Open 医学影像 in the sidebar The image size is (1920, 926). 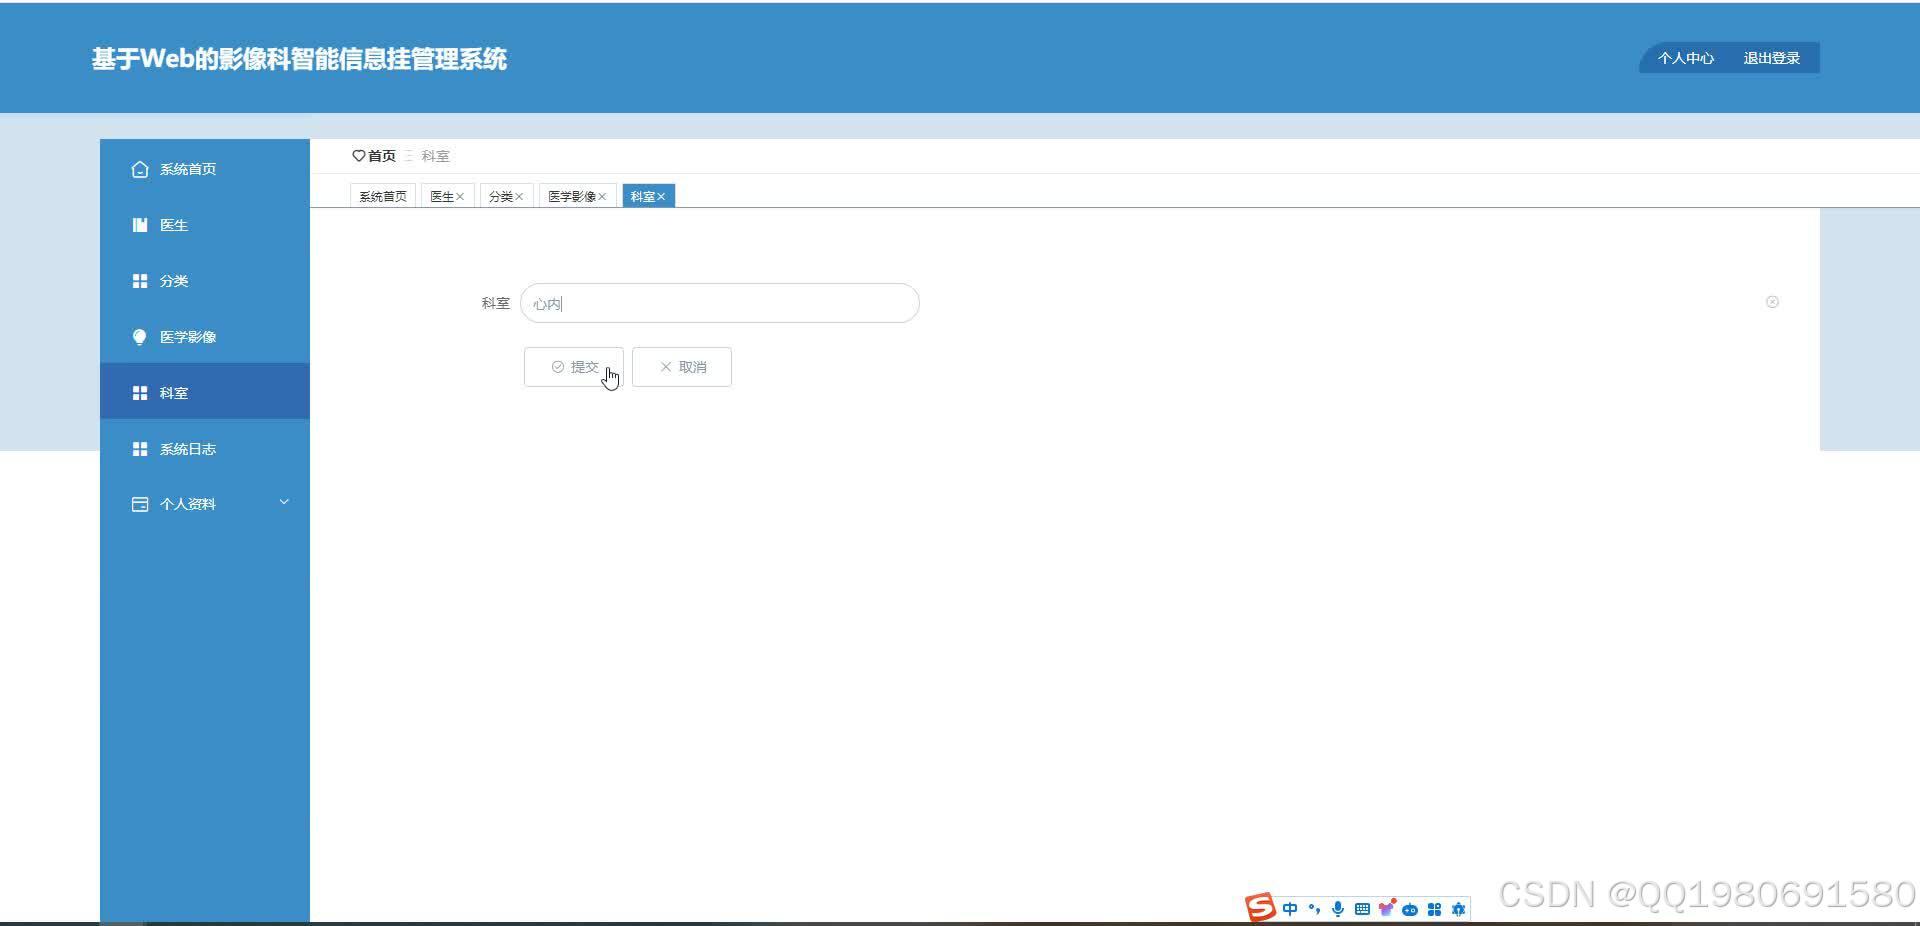pos(205,337)
